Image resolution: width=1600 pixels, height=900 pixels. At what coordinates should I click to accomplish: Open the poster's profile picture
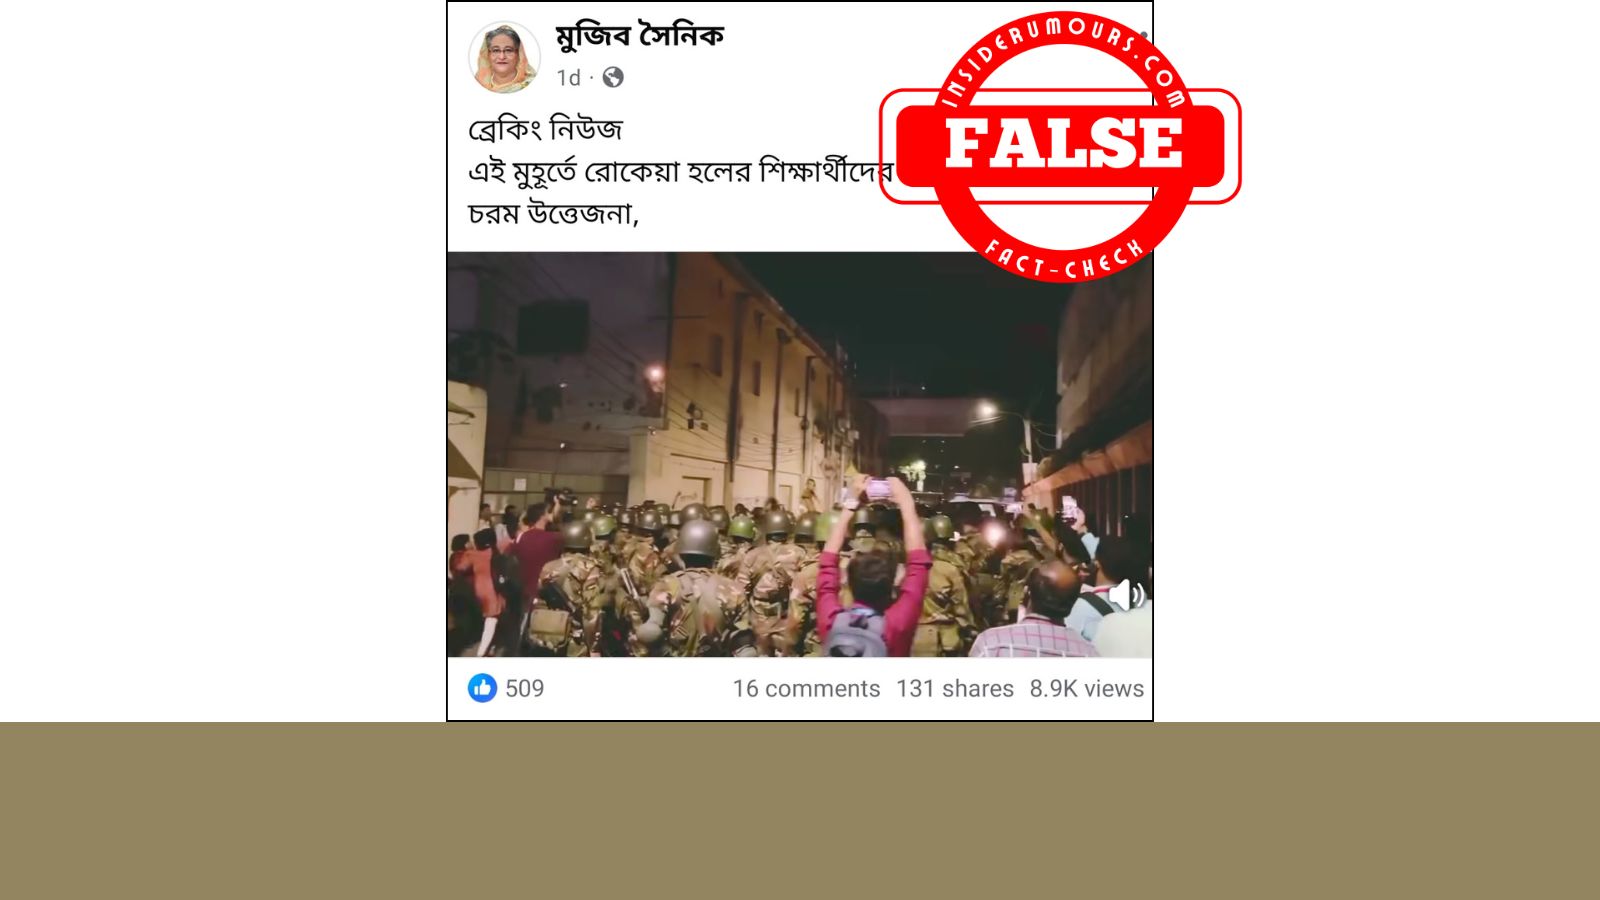pos(504,57)
